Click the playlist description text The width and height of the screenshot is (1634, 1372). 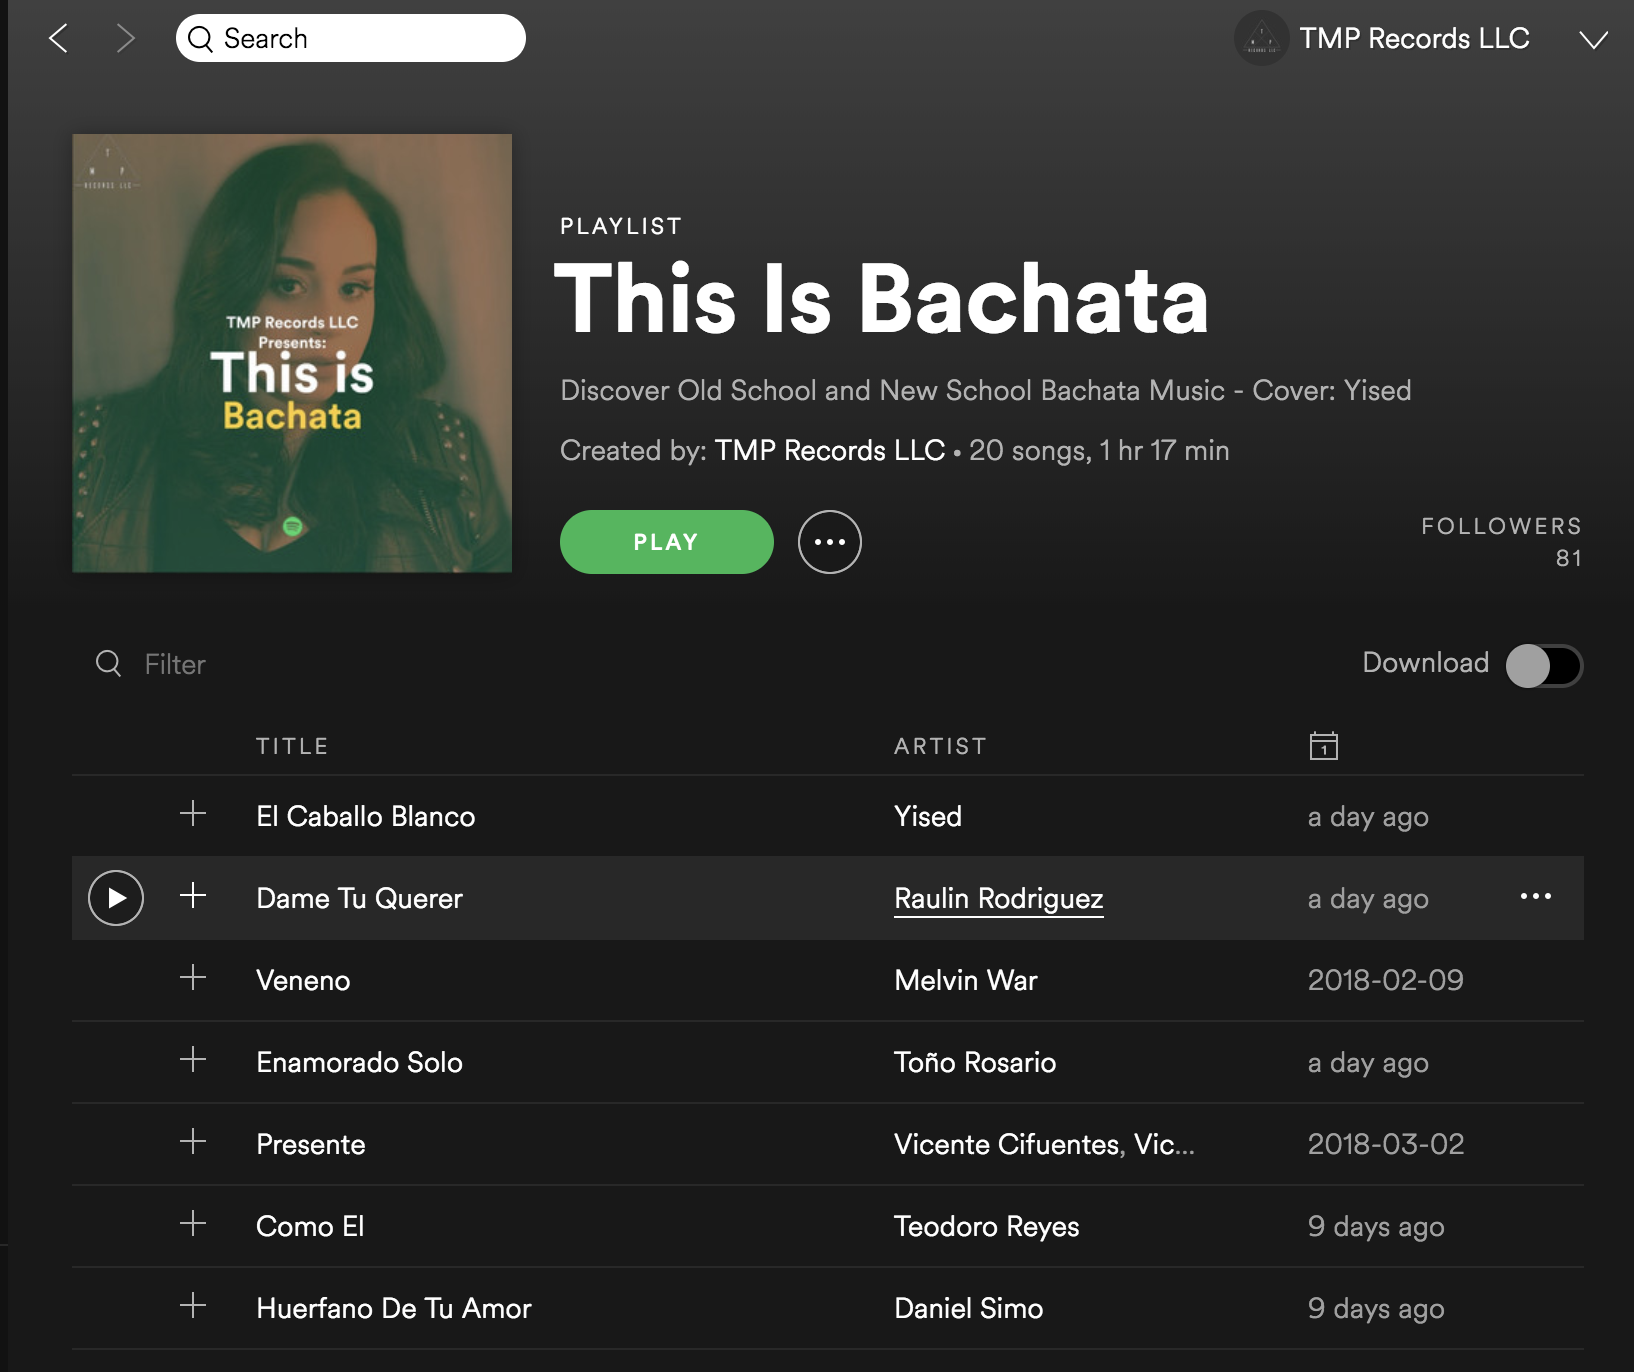click(986, 390)
